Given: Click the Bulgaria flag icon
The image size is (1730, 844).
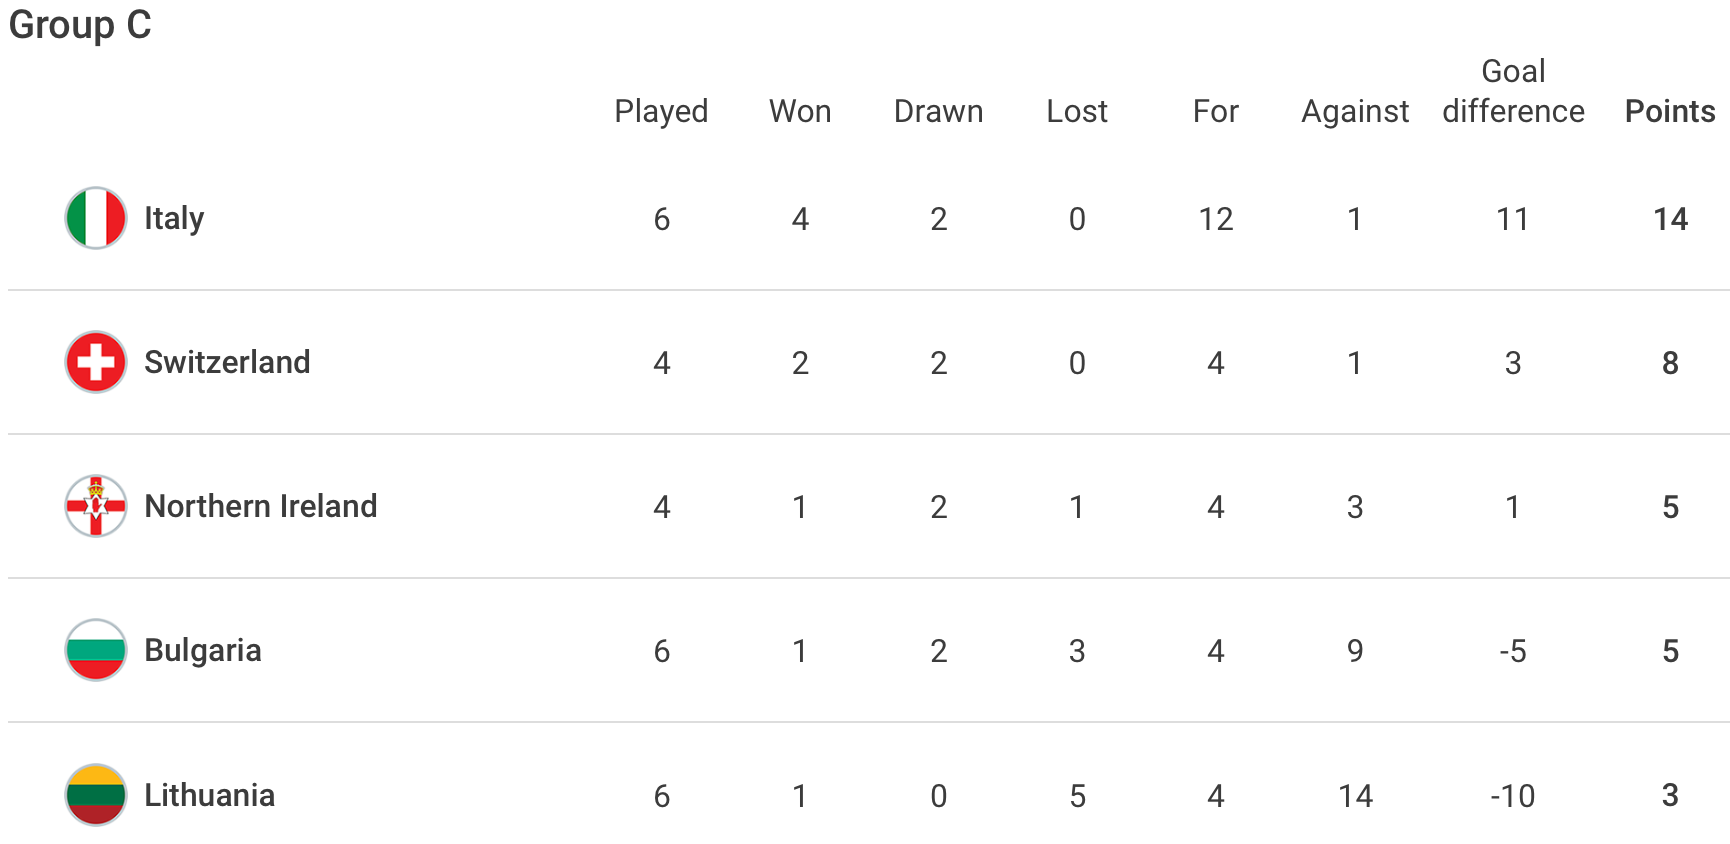Looking at the screenshot, I should tap(96, 650).
